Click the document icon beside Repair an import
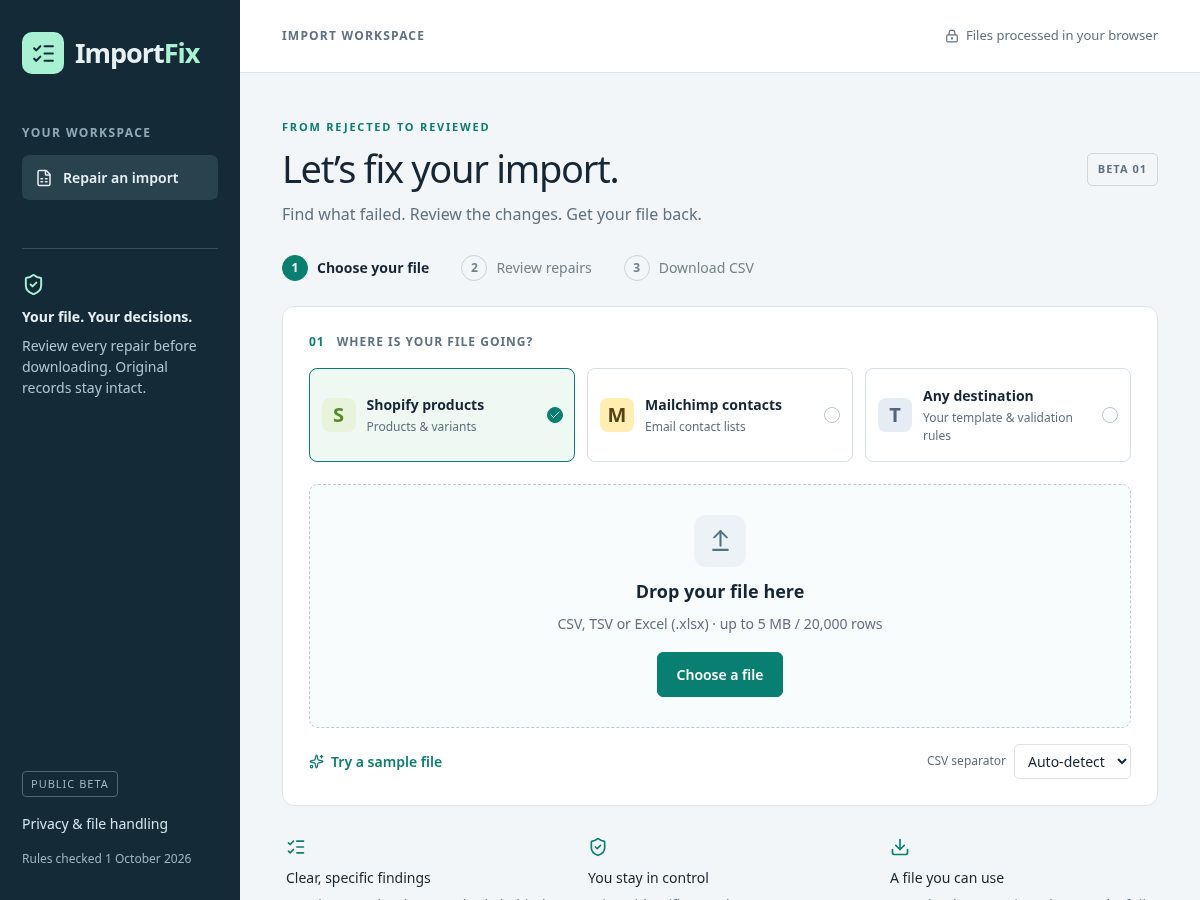The height and width of the screenshot is (900, 1200). point(44,178)
